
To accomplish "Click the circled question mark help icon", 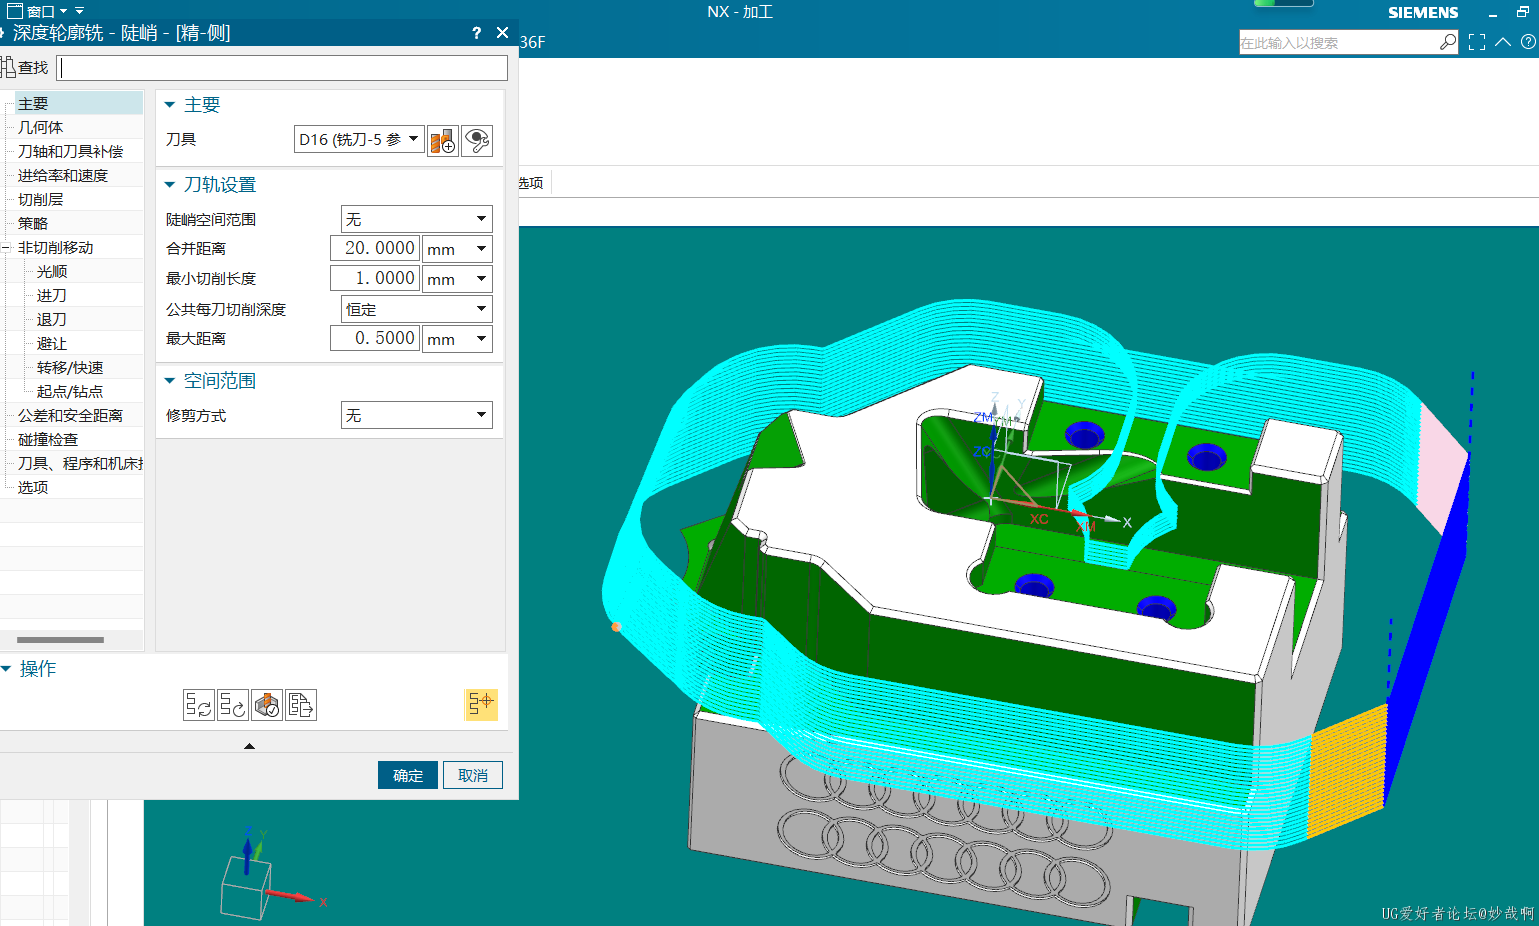I will (1528, 42).
